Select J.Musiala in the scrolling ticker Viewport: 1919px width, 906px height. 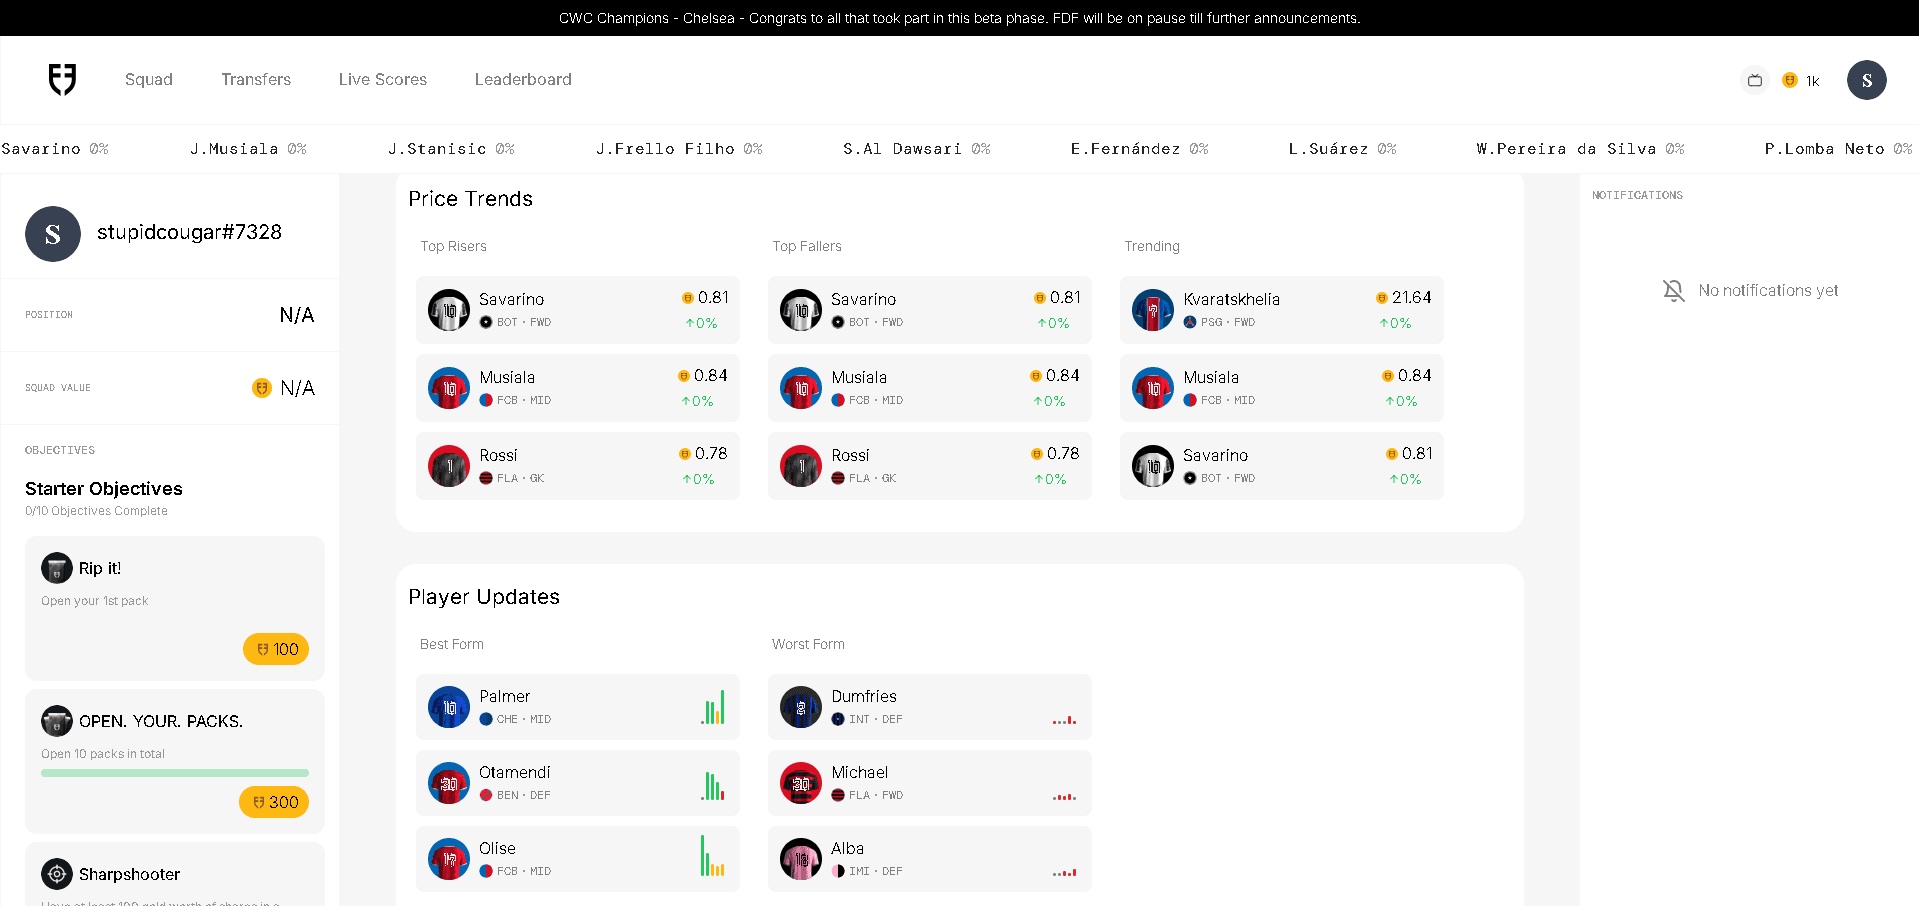pos(248,149)
